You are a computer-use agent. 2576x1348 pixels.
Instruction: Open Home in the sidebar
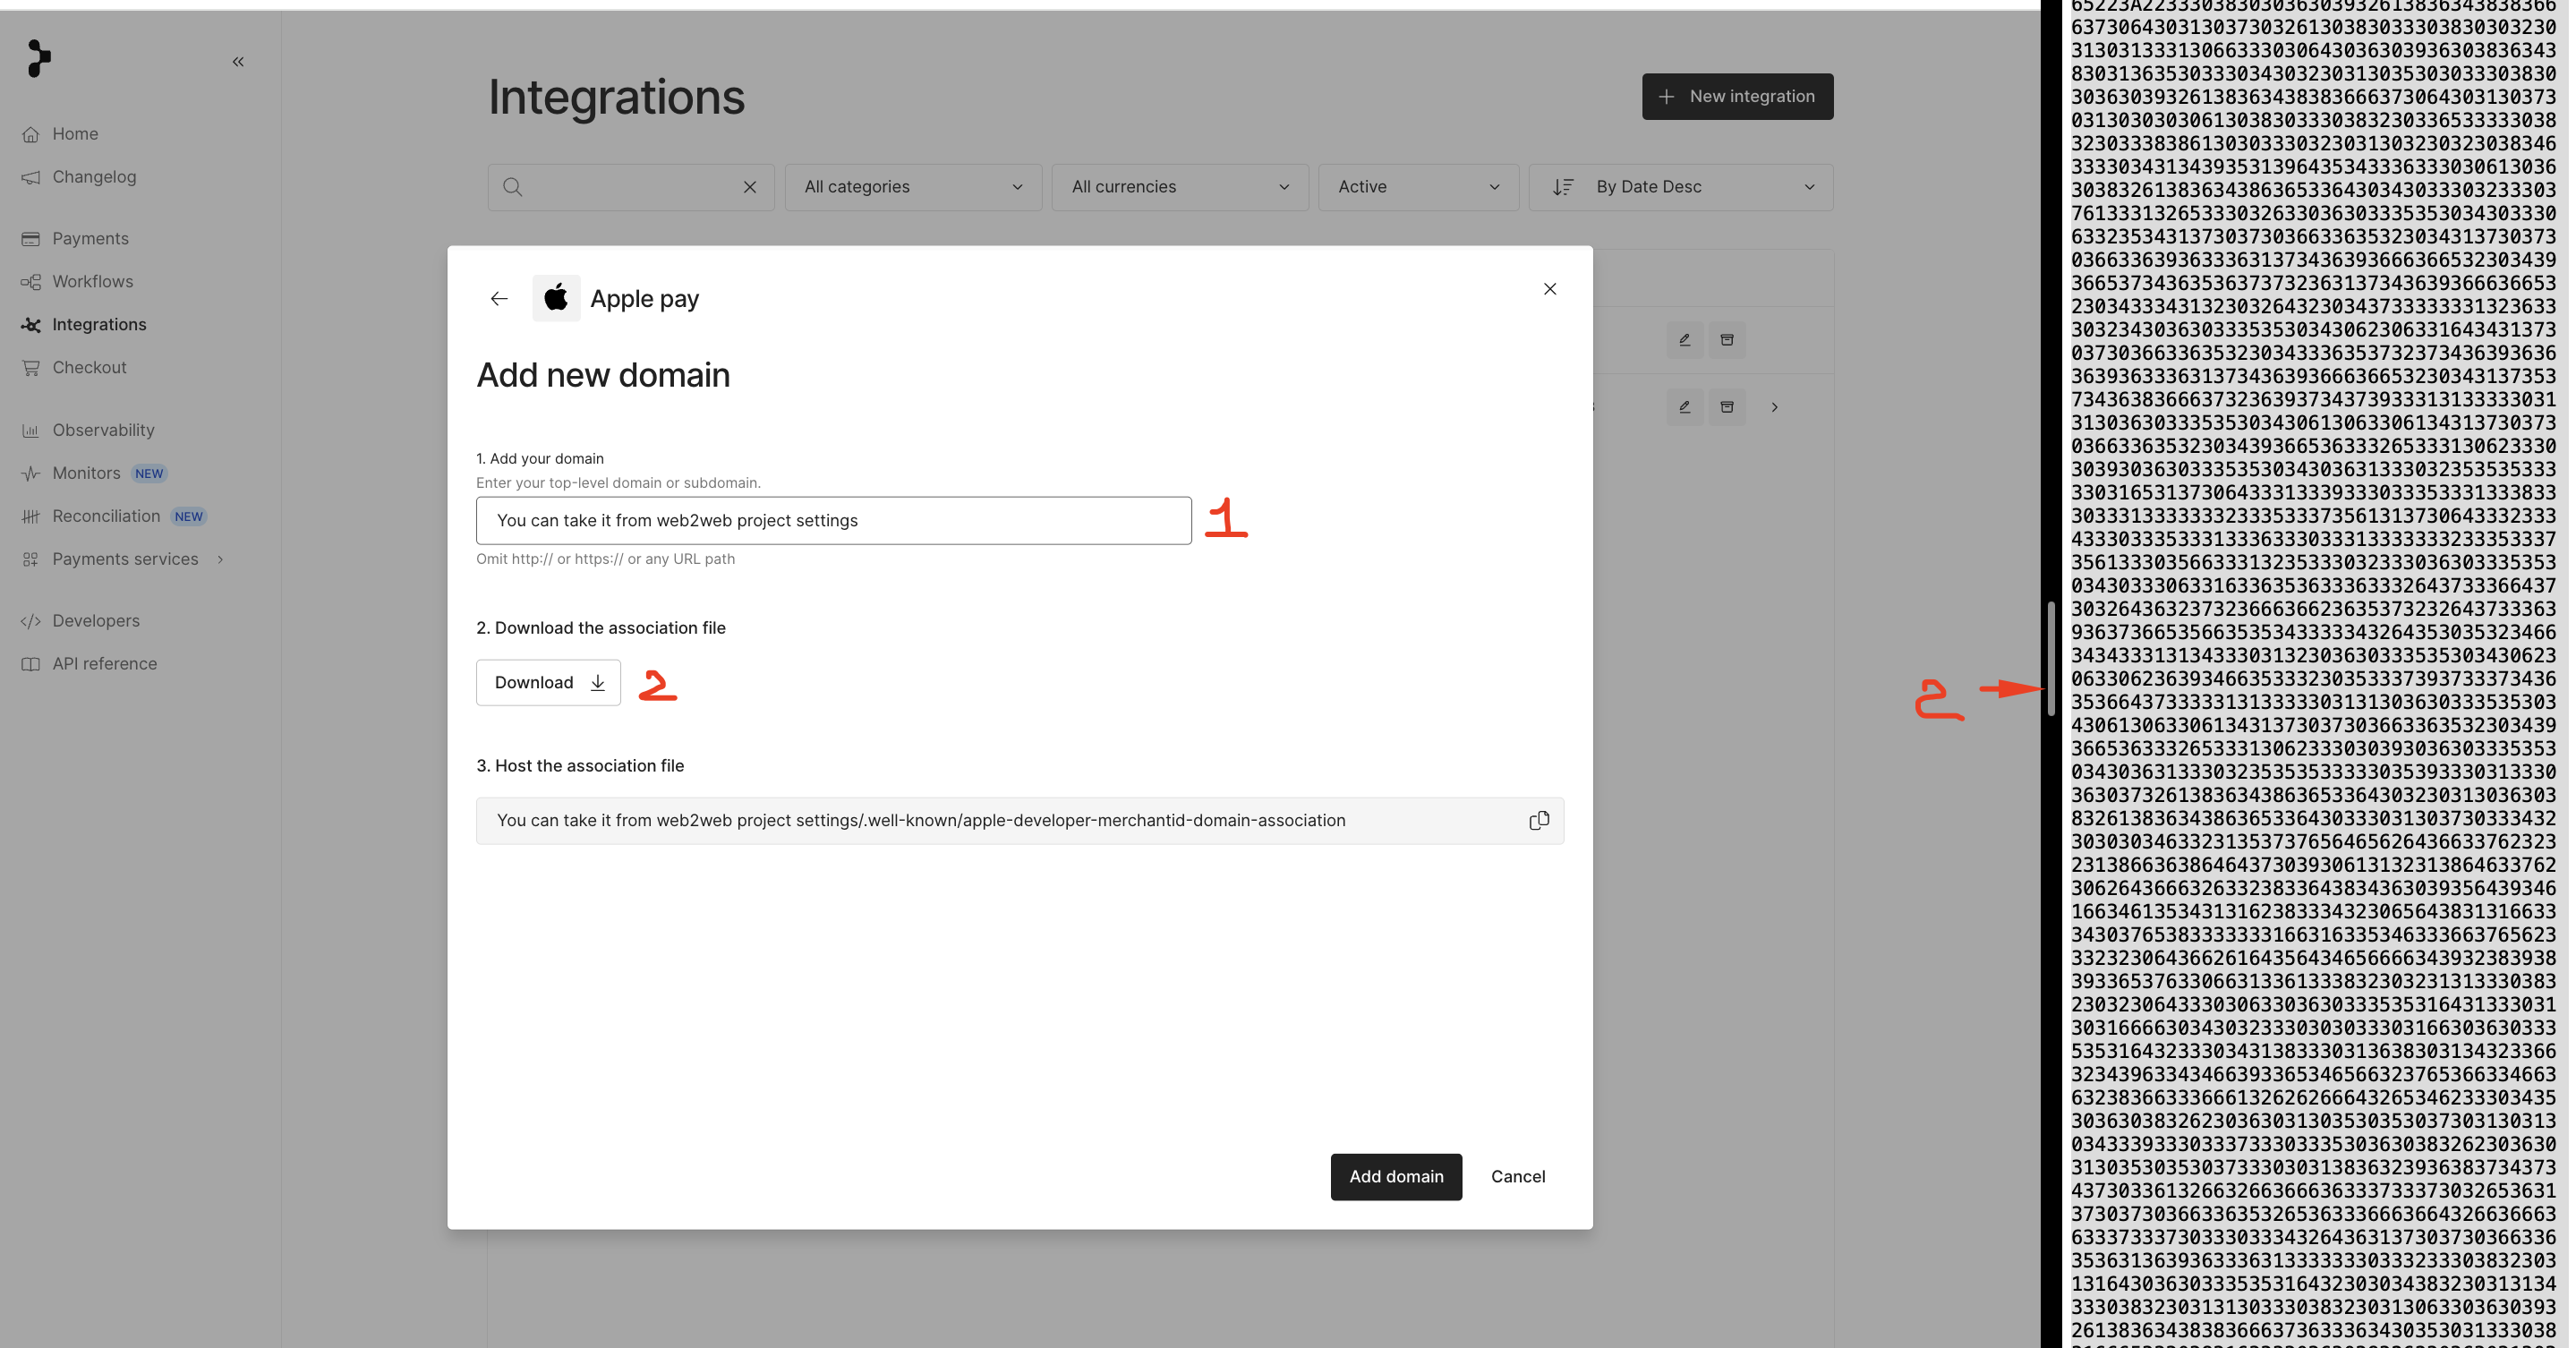click(x=75, y=134)
